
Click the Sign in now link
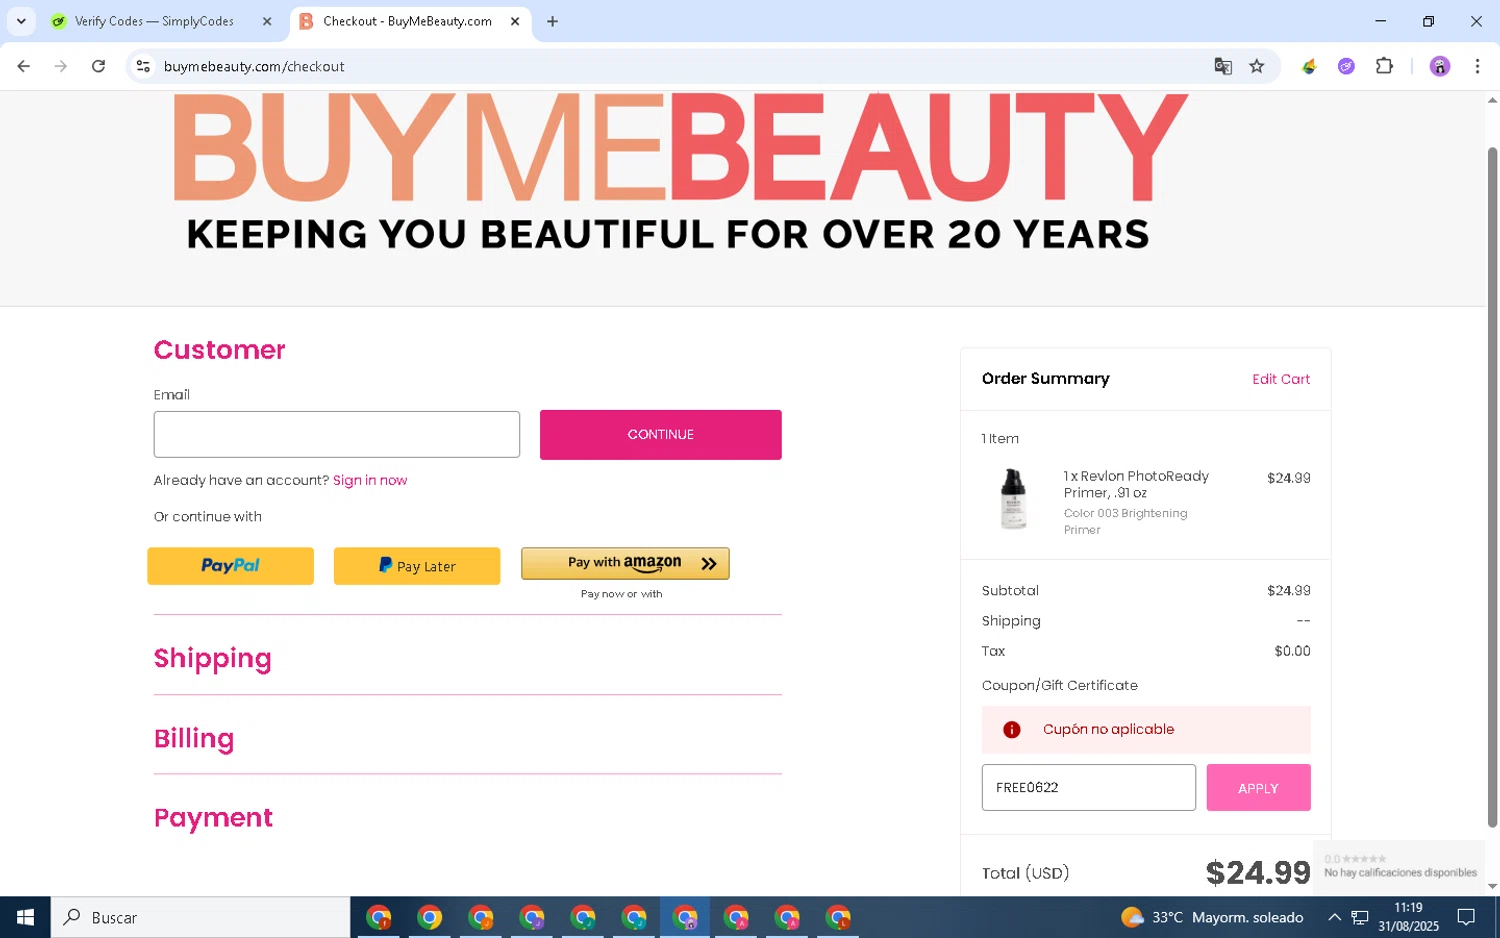pos(369,480)
